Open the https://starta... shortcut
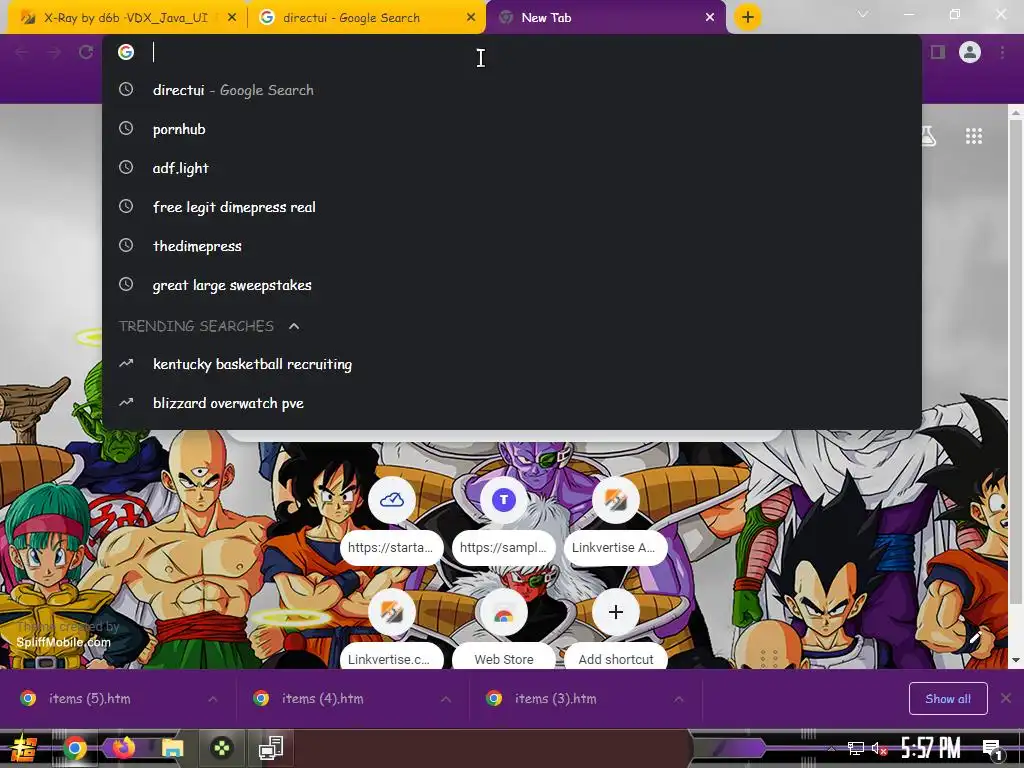Screen dimensions: 1024x768 [x=391, y=523]
